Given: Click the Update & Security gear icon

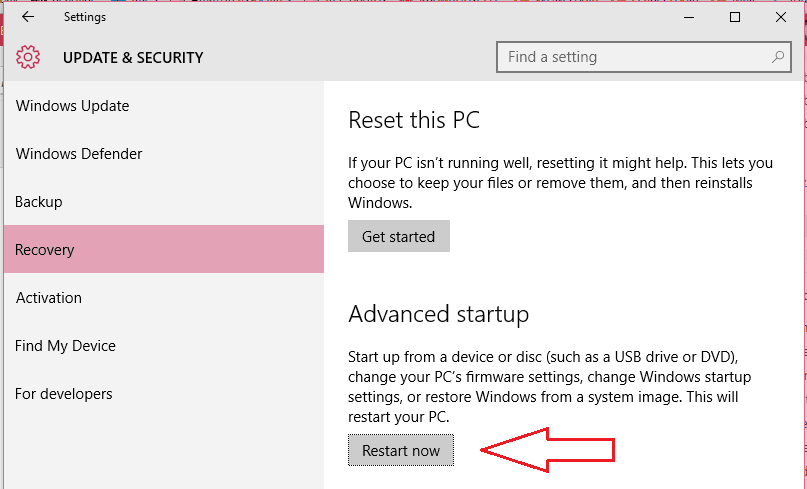Looking at the screenshot, I should click(28, 57).
